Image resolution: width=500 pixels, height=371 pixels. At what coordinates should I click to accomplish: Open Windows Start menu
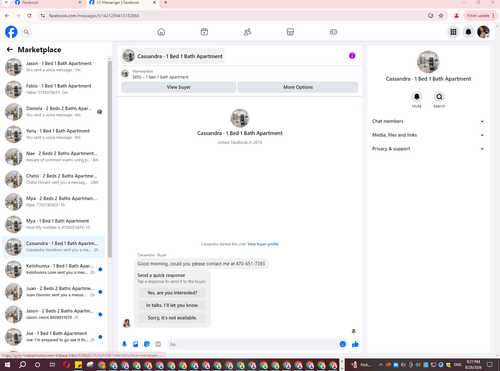pos(7,365)
